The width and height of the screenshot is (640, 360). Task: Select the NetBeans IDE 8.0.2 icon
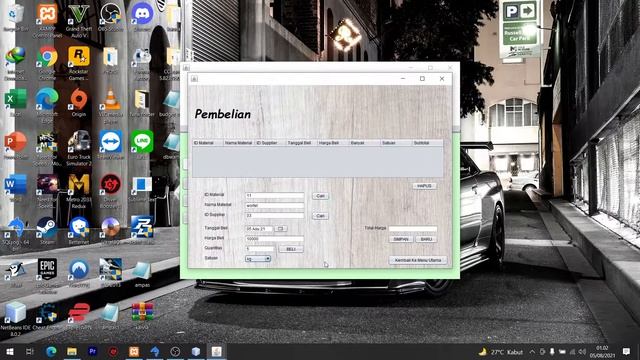pos(16,318)
